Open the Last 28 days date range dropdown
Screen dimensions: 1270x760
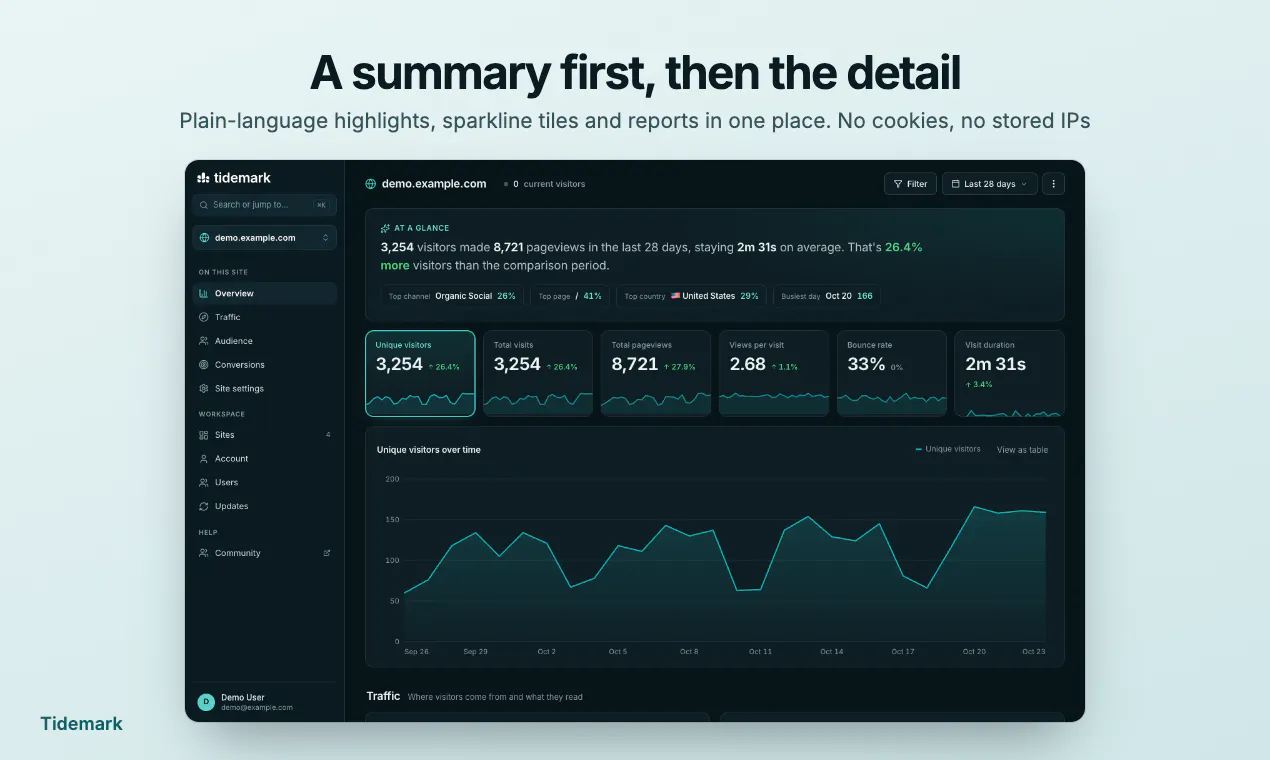[x=990, y=184]
